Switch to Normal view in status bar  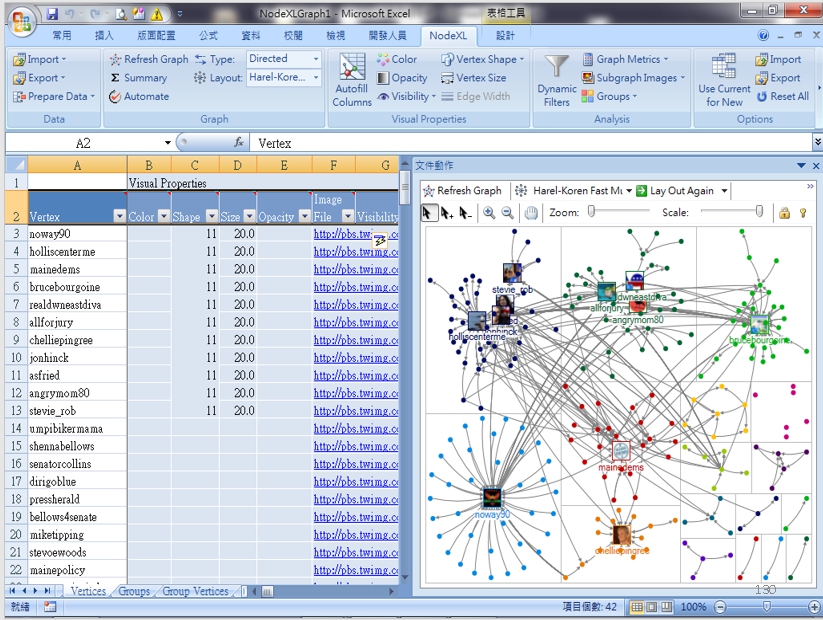[636, 607]
